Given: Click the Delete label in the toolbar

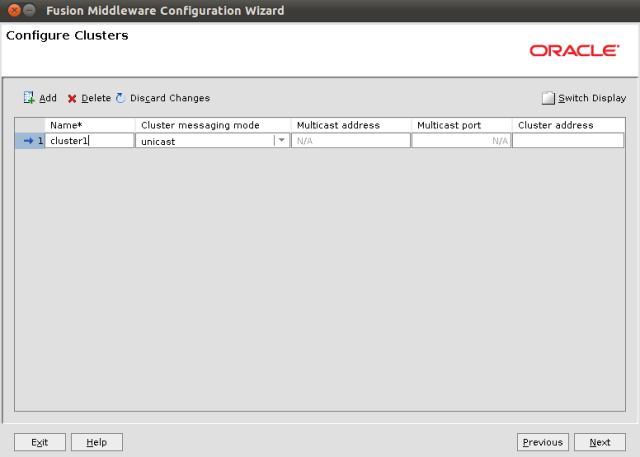Looking at the screenshot, I should click(96, 98).
